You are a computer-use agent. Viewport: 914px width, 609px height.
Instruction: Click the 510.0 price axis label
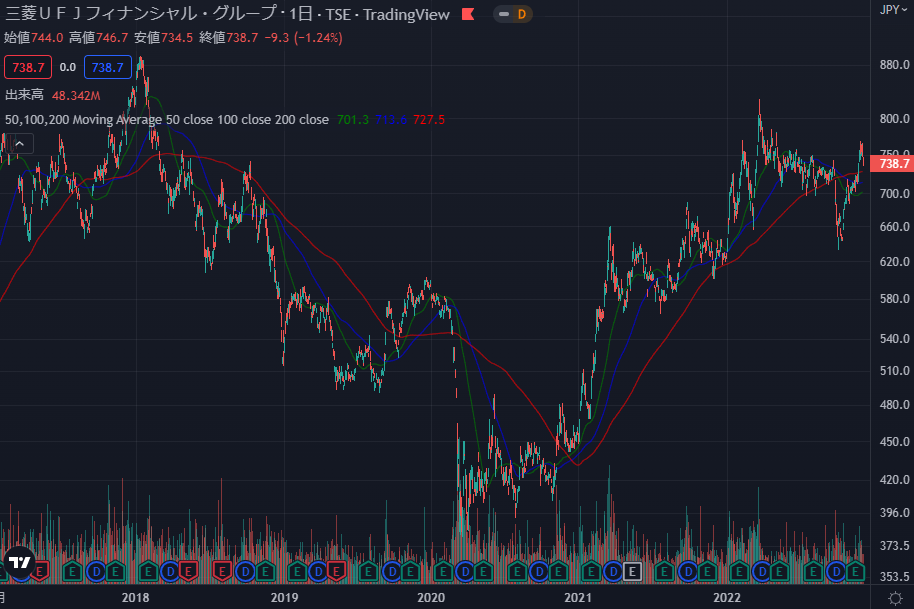[894, 371]
